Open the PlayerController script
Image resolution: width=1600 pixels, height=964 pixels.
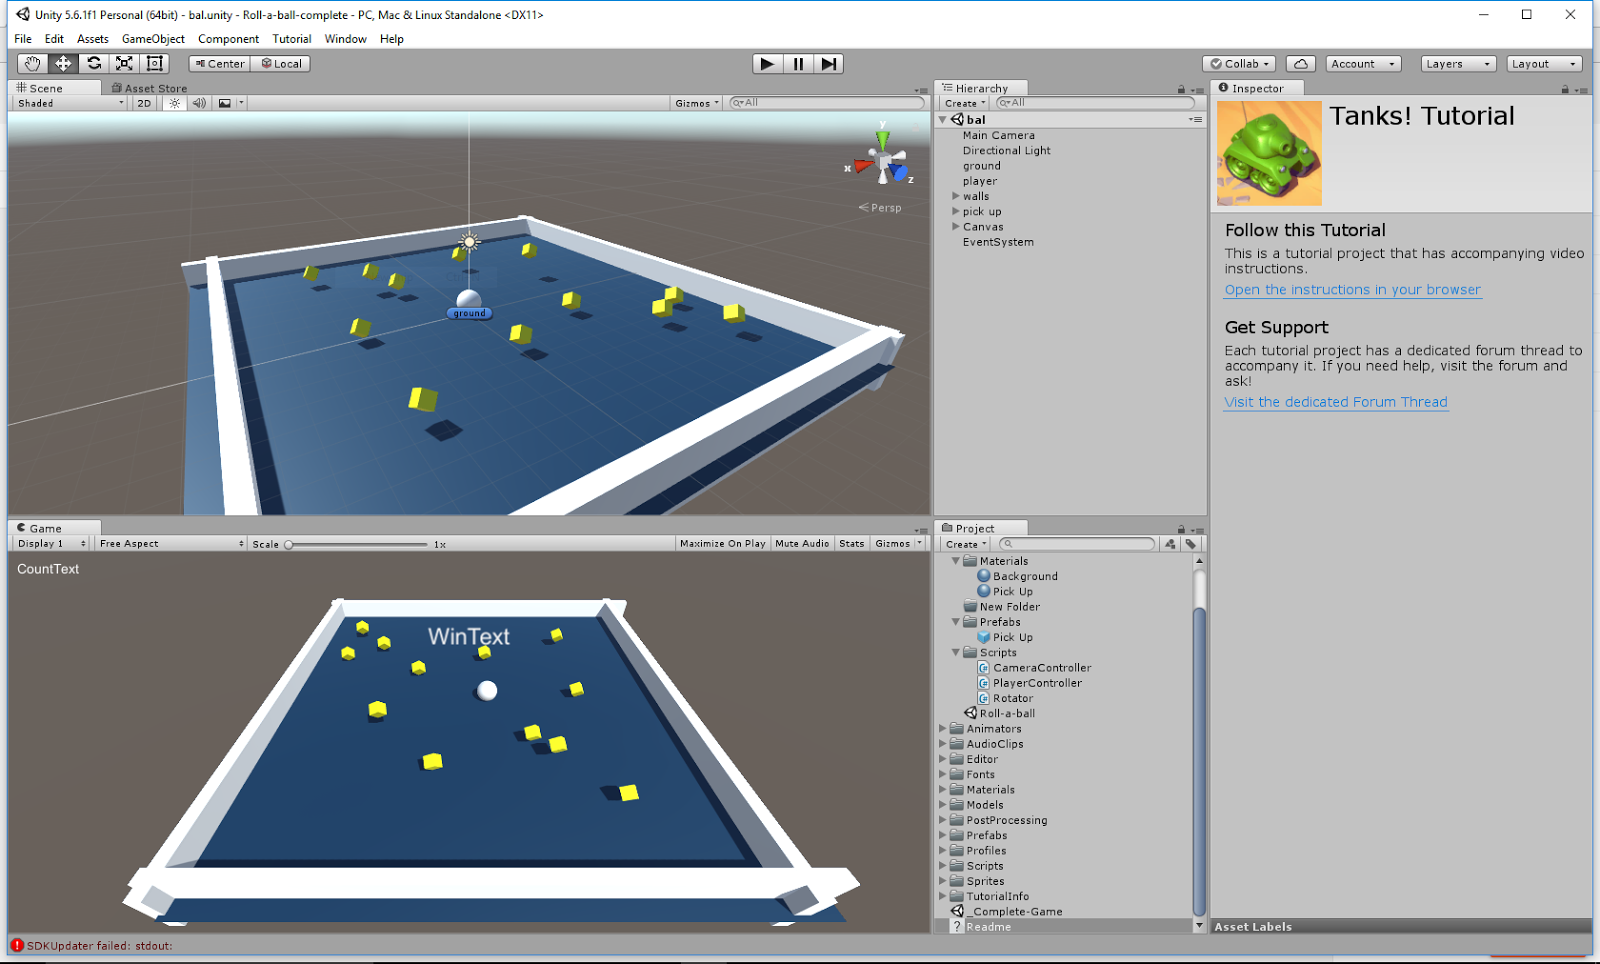coord(1029,683)
